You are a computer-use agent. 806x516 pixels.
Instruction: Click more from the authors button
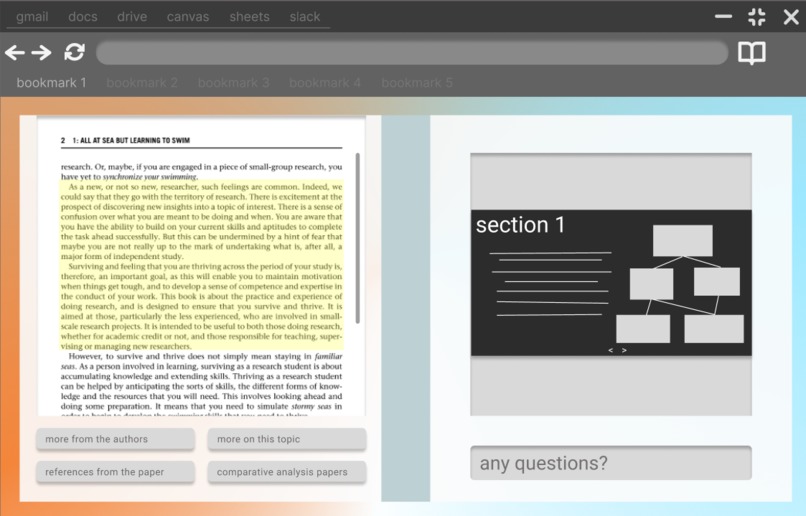(115, 439)
